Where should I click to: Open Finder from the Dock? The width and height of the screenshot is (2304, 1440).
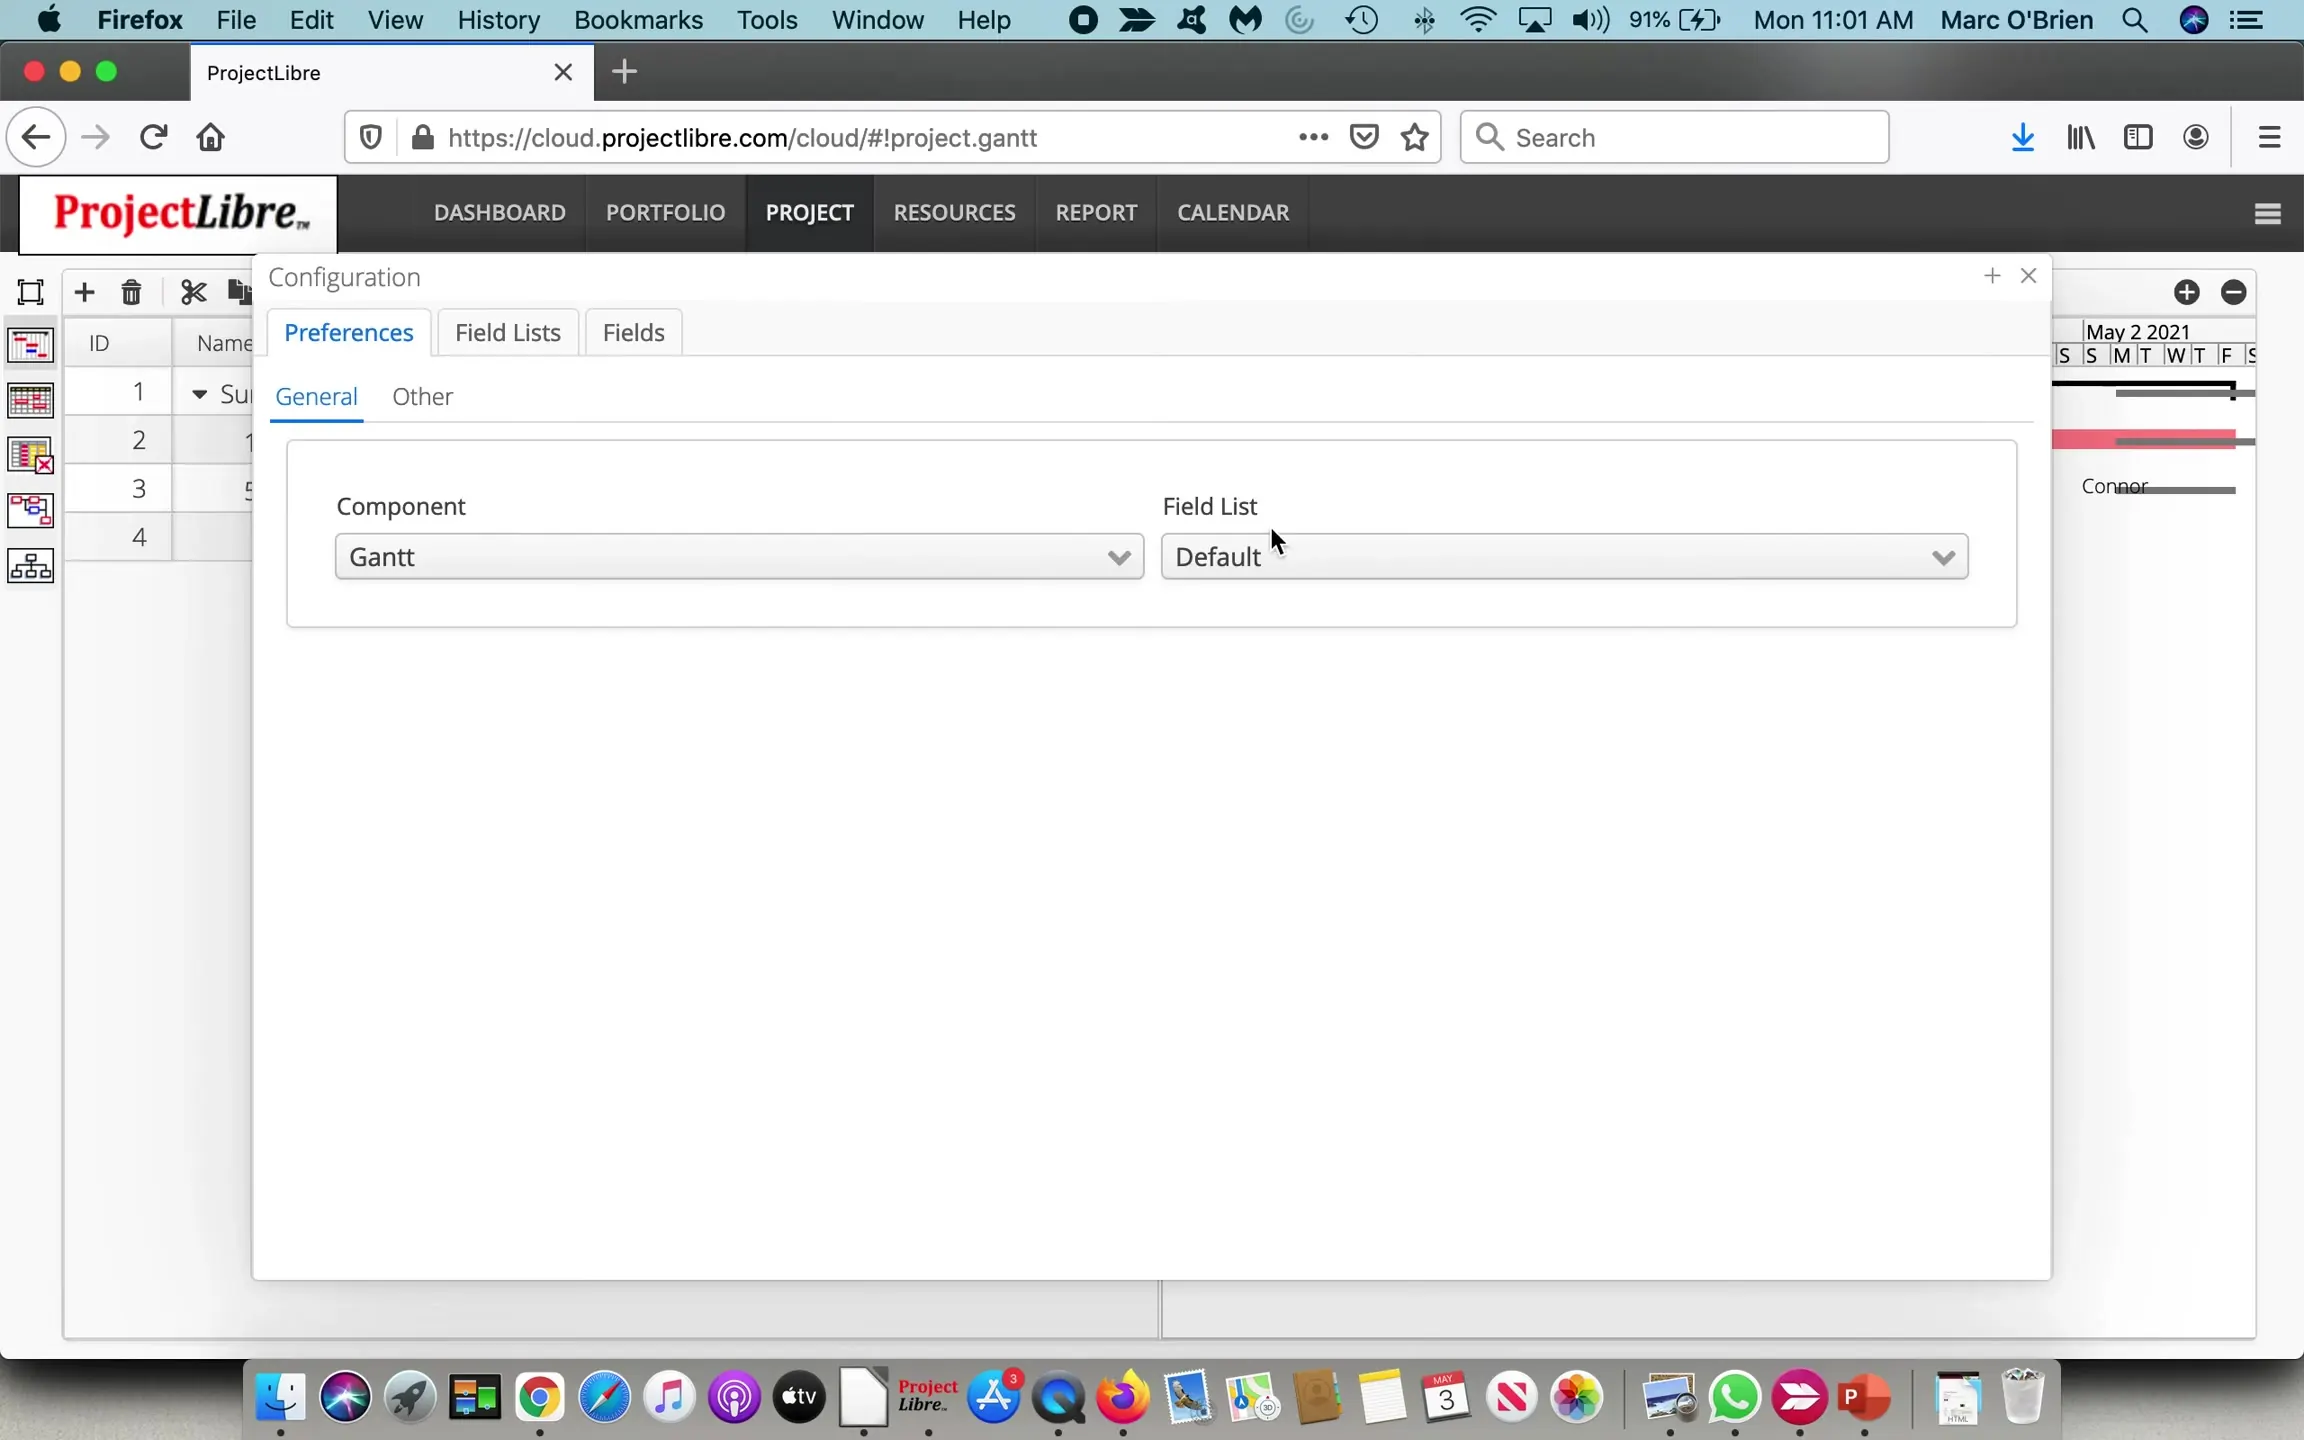click(280, 1397)
